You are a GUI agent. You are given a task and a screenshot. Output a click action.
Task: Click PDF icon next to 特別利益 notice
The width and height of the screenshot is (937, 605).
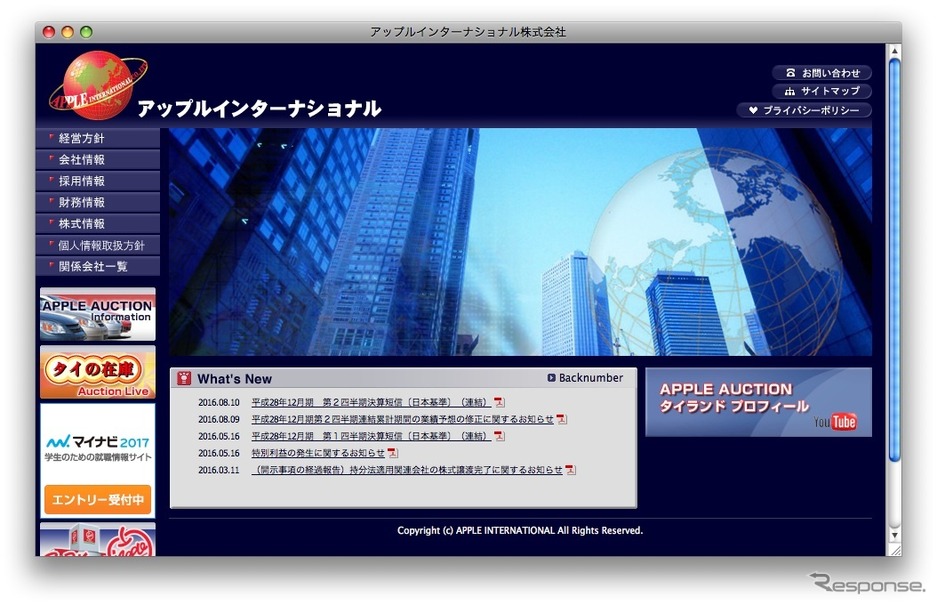[x=392, y=453]
